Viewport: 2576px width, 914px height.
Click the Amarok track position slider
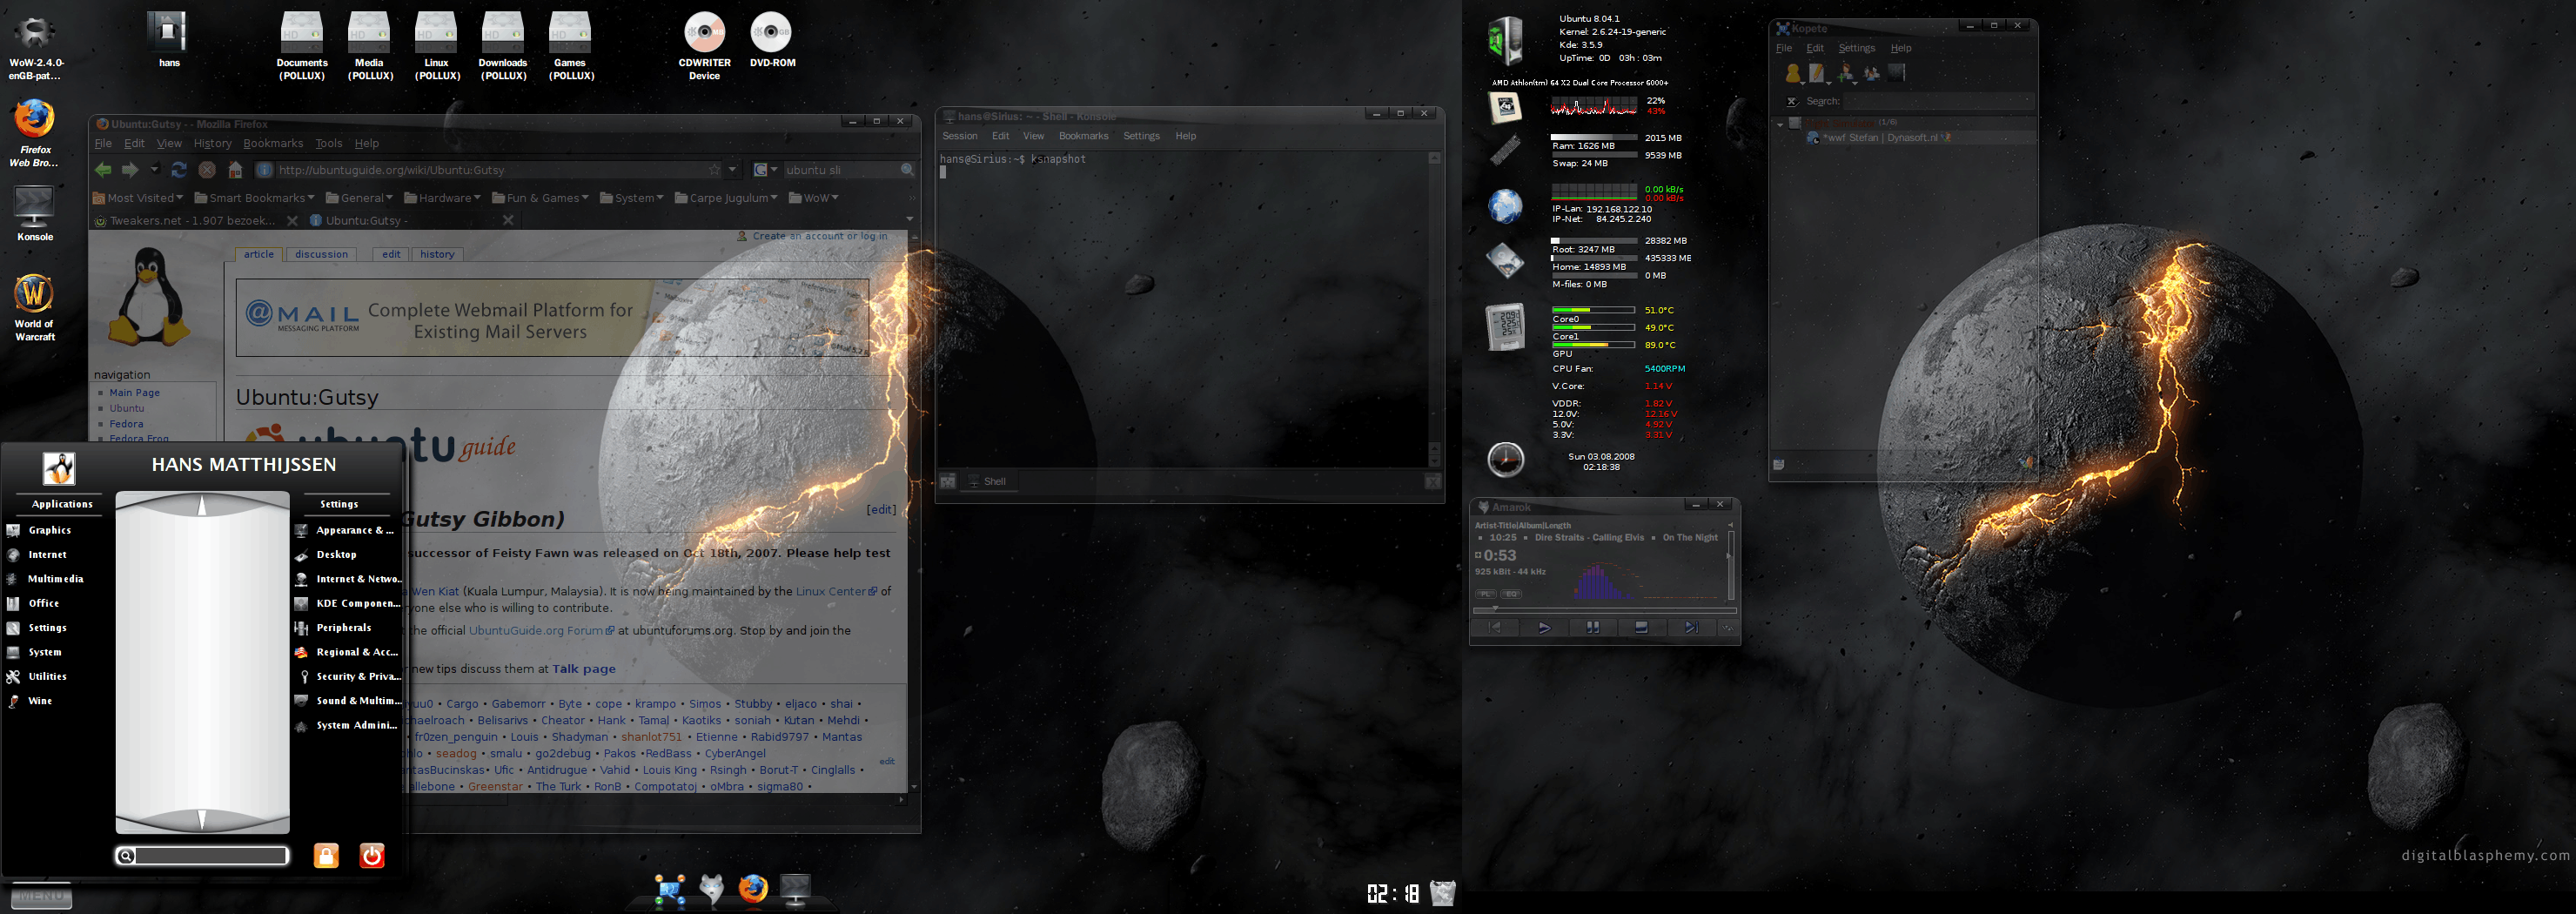pos(1604,609)
